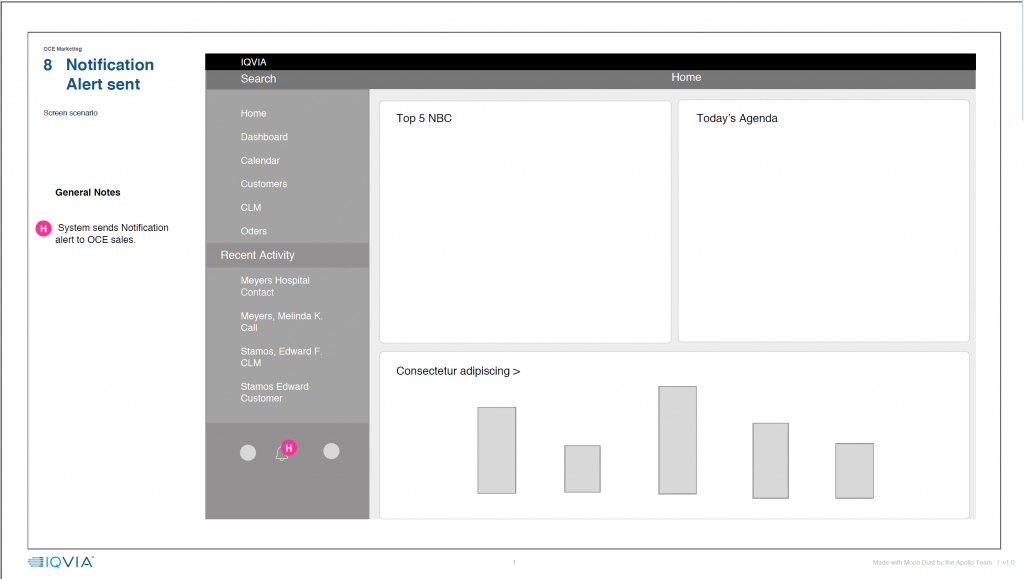Screen dimensions: 1024x579
Task: Click the Recent Activity header
Action: click(287, 255)
